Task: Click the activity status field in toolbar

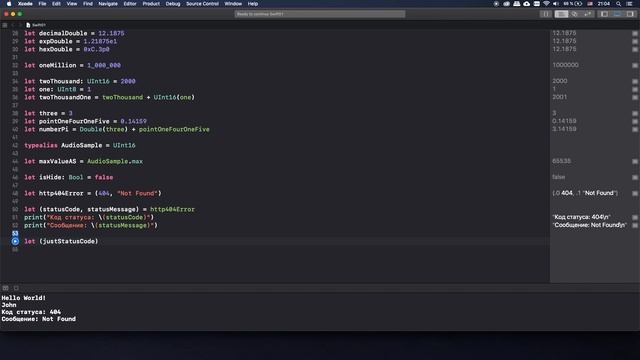Action: (320, 14)
